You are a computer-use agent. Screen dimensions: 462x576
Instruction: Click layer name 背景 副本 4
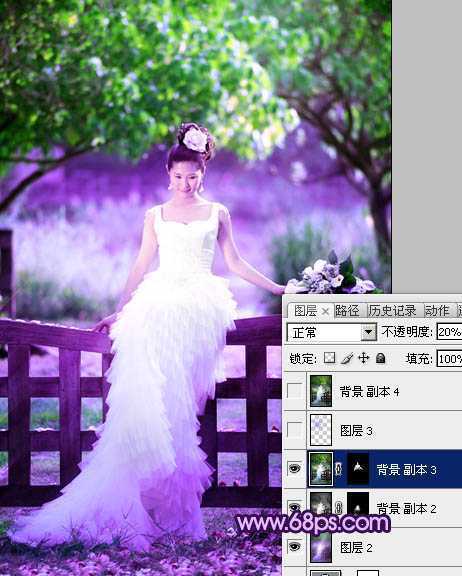click(369, 392)
